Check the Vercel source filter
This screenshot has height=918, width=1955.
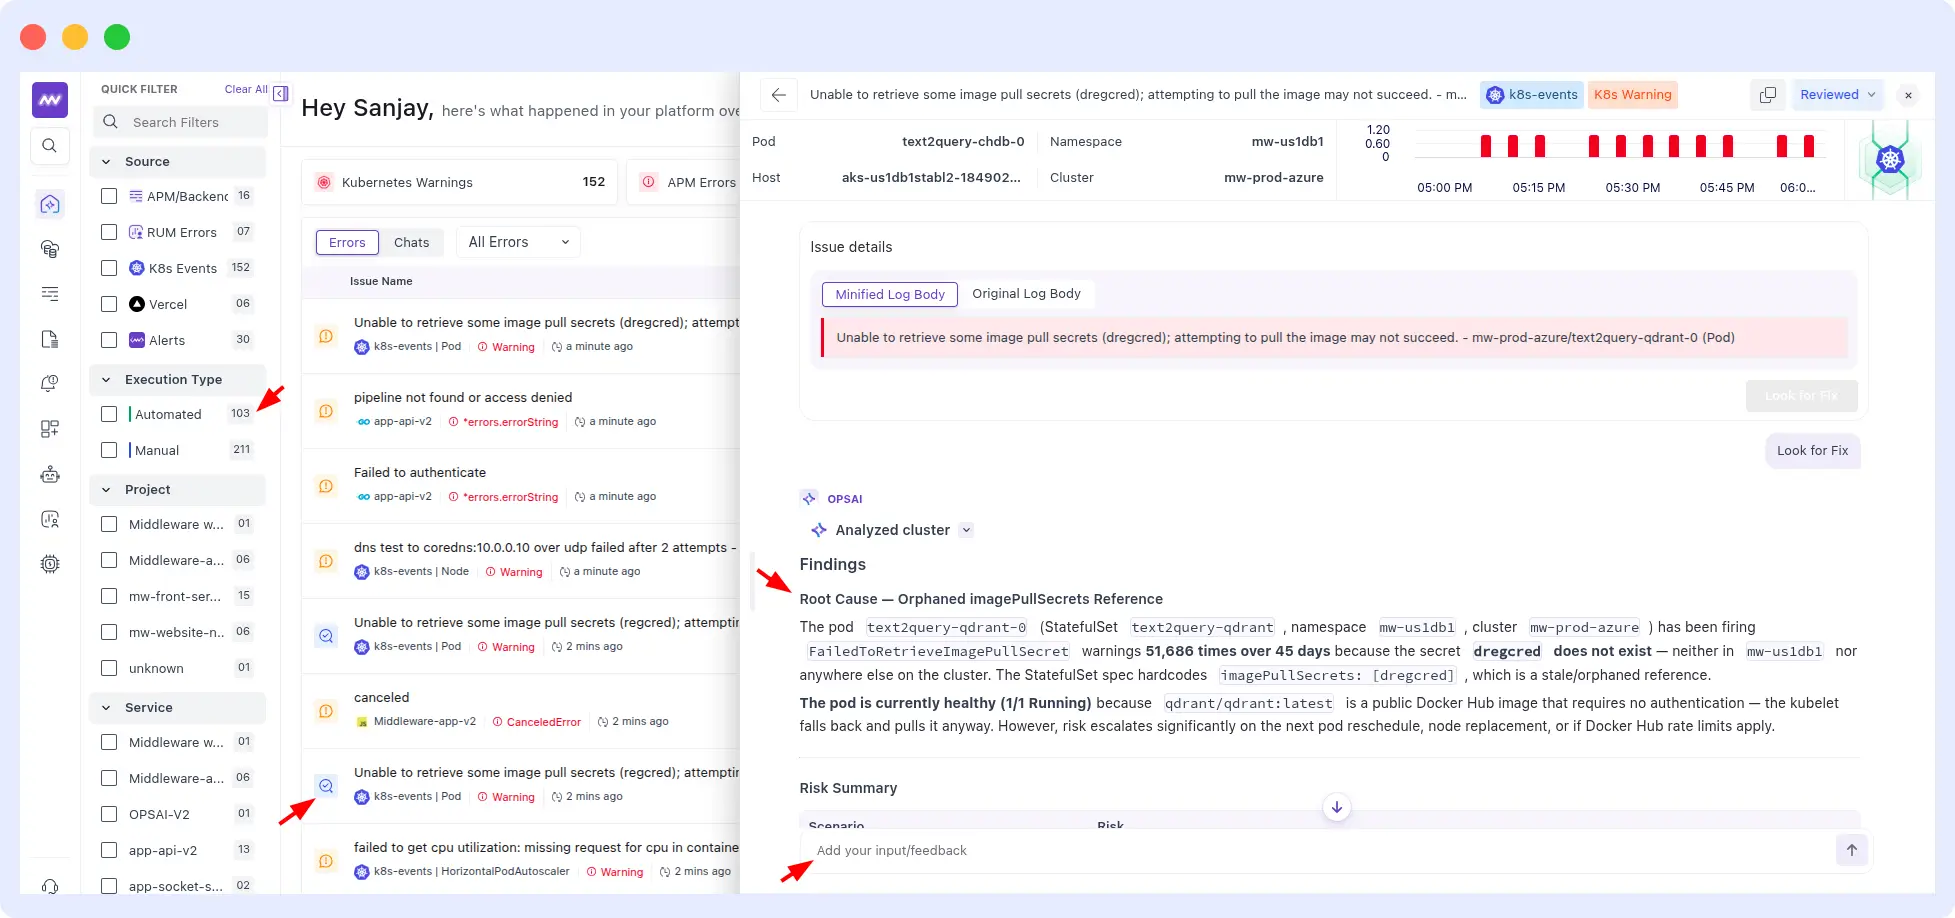click(x=109, y=304)
